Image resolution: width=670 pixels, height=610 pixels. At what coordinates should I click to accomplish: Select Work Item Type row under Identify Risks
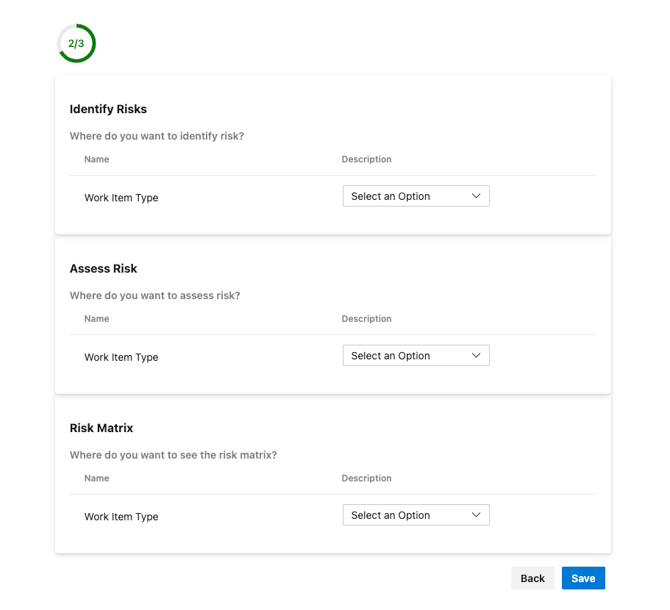[x=121, y=198]
